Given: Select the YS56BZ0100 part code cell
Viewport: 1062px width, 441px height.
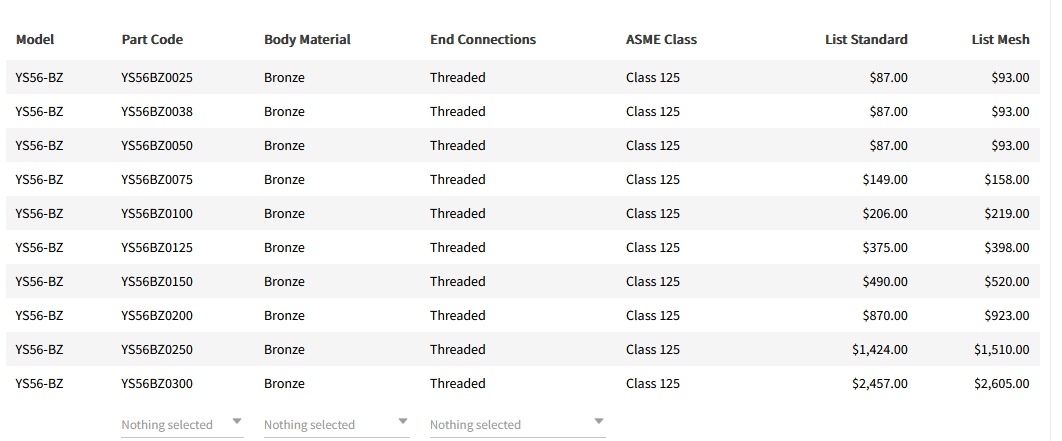Looking at the screenshot, I should [x=157, y=214].
